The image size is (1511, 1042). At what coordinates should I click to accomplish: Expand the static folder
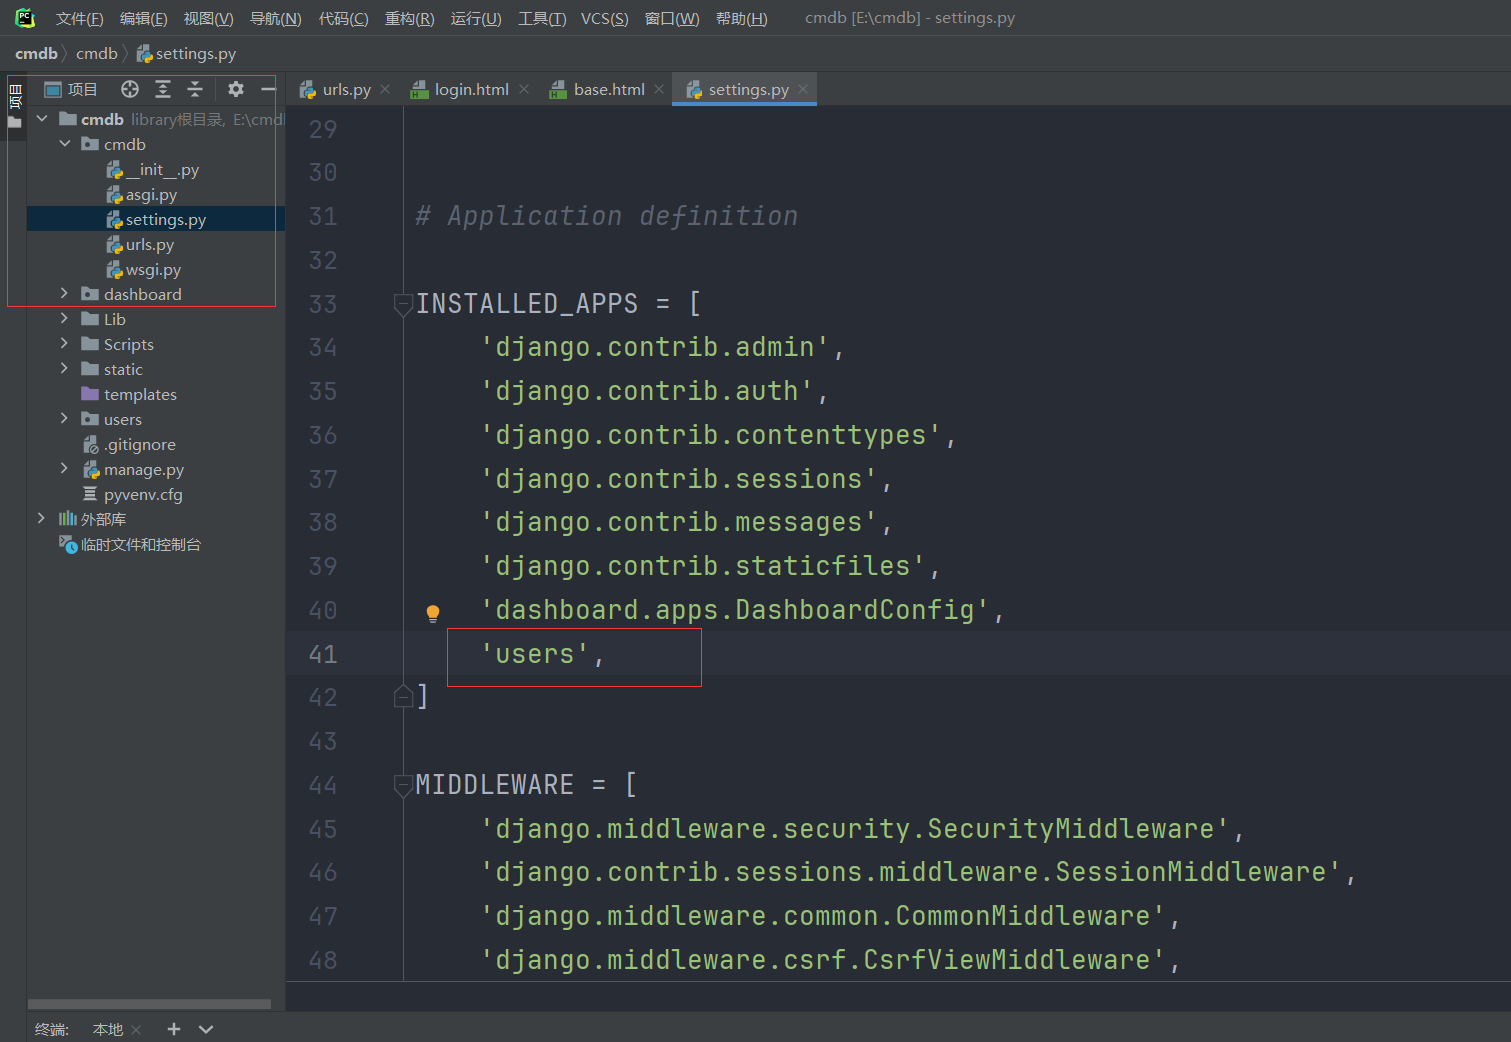65,369
